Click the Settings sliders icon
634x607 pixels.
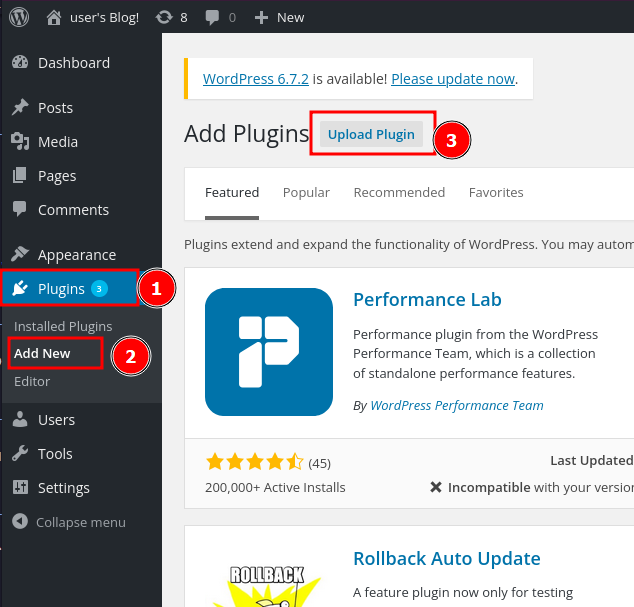20,487
